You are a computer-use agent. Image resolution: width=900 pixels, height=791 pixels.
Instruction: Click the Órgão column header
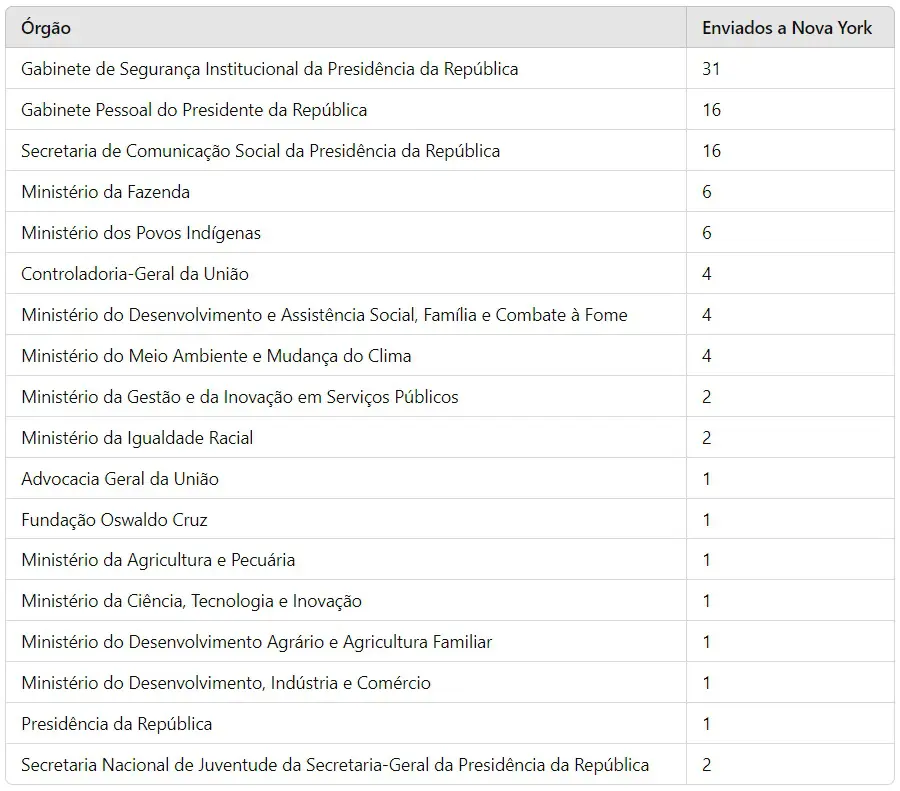point(346,28)
